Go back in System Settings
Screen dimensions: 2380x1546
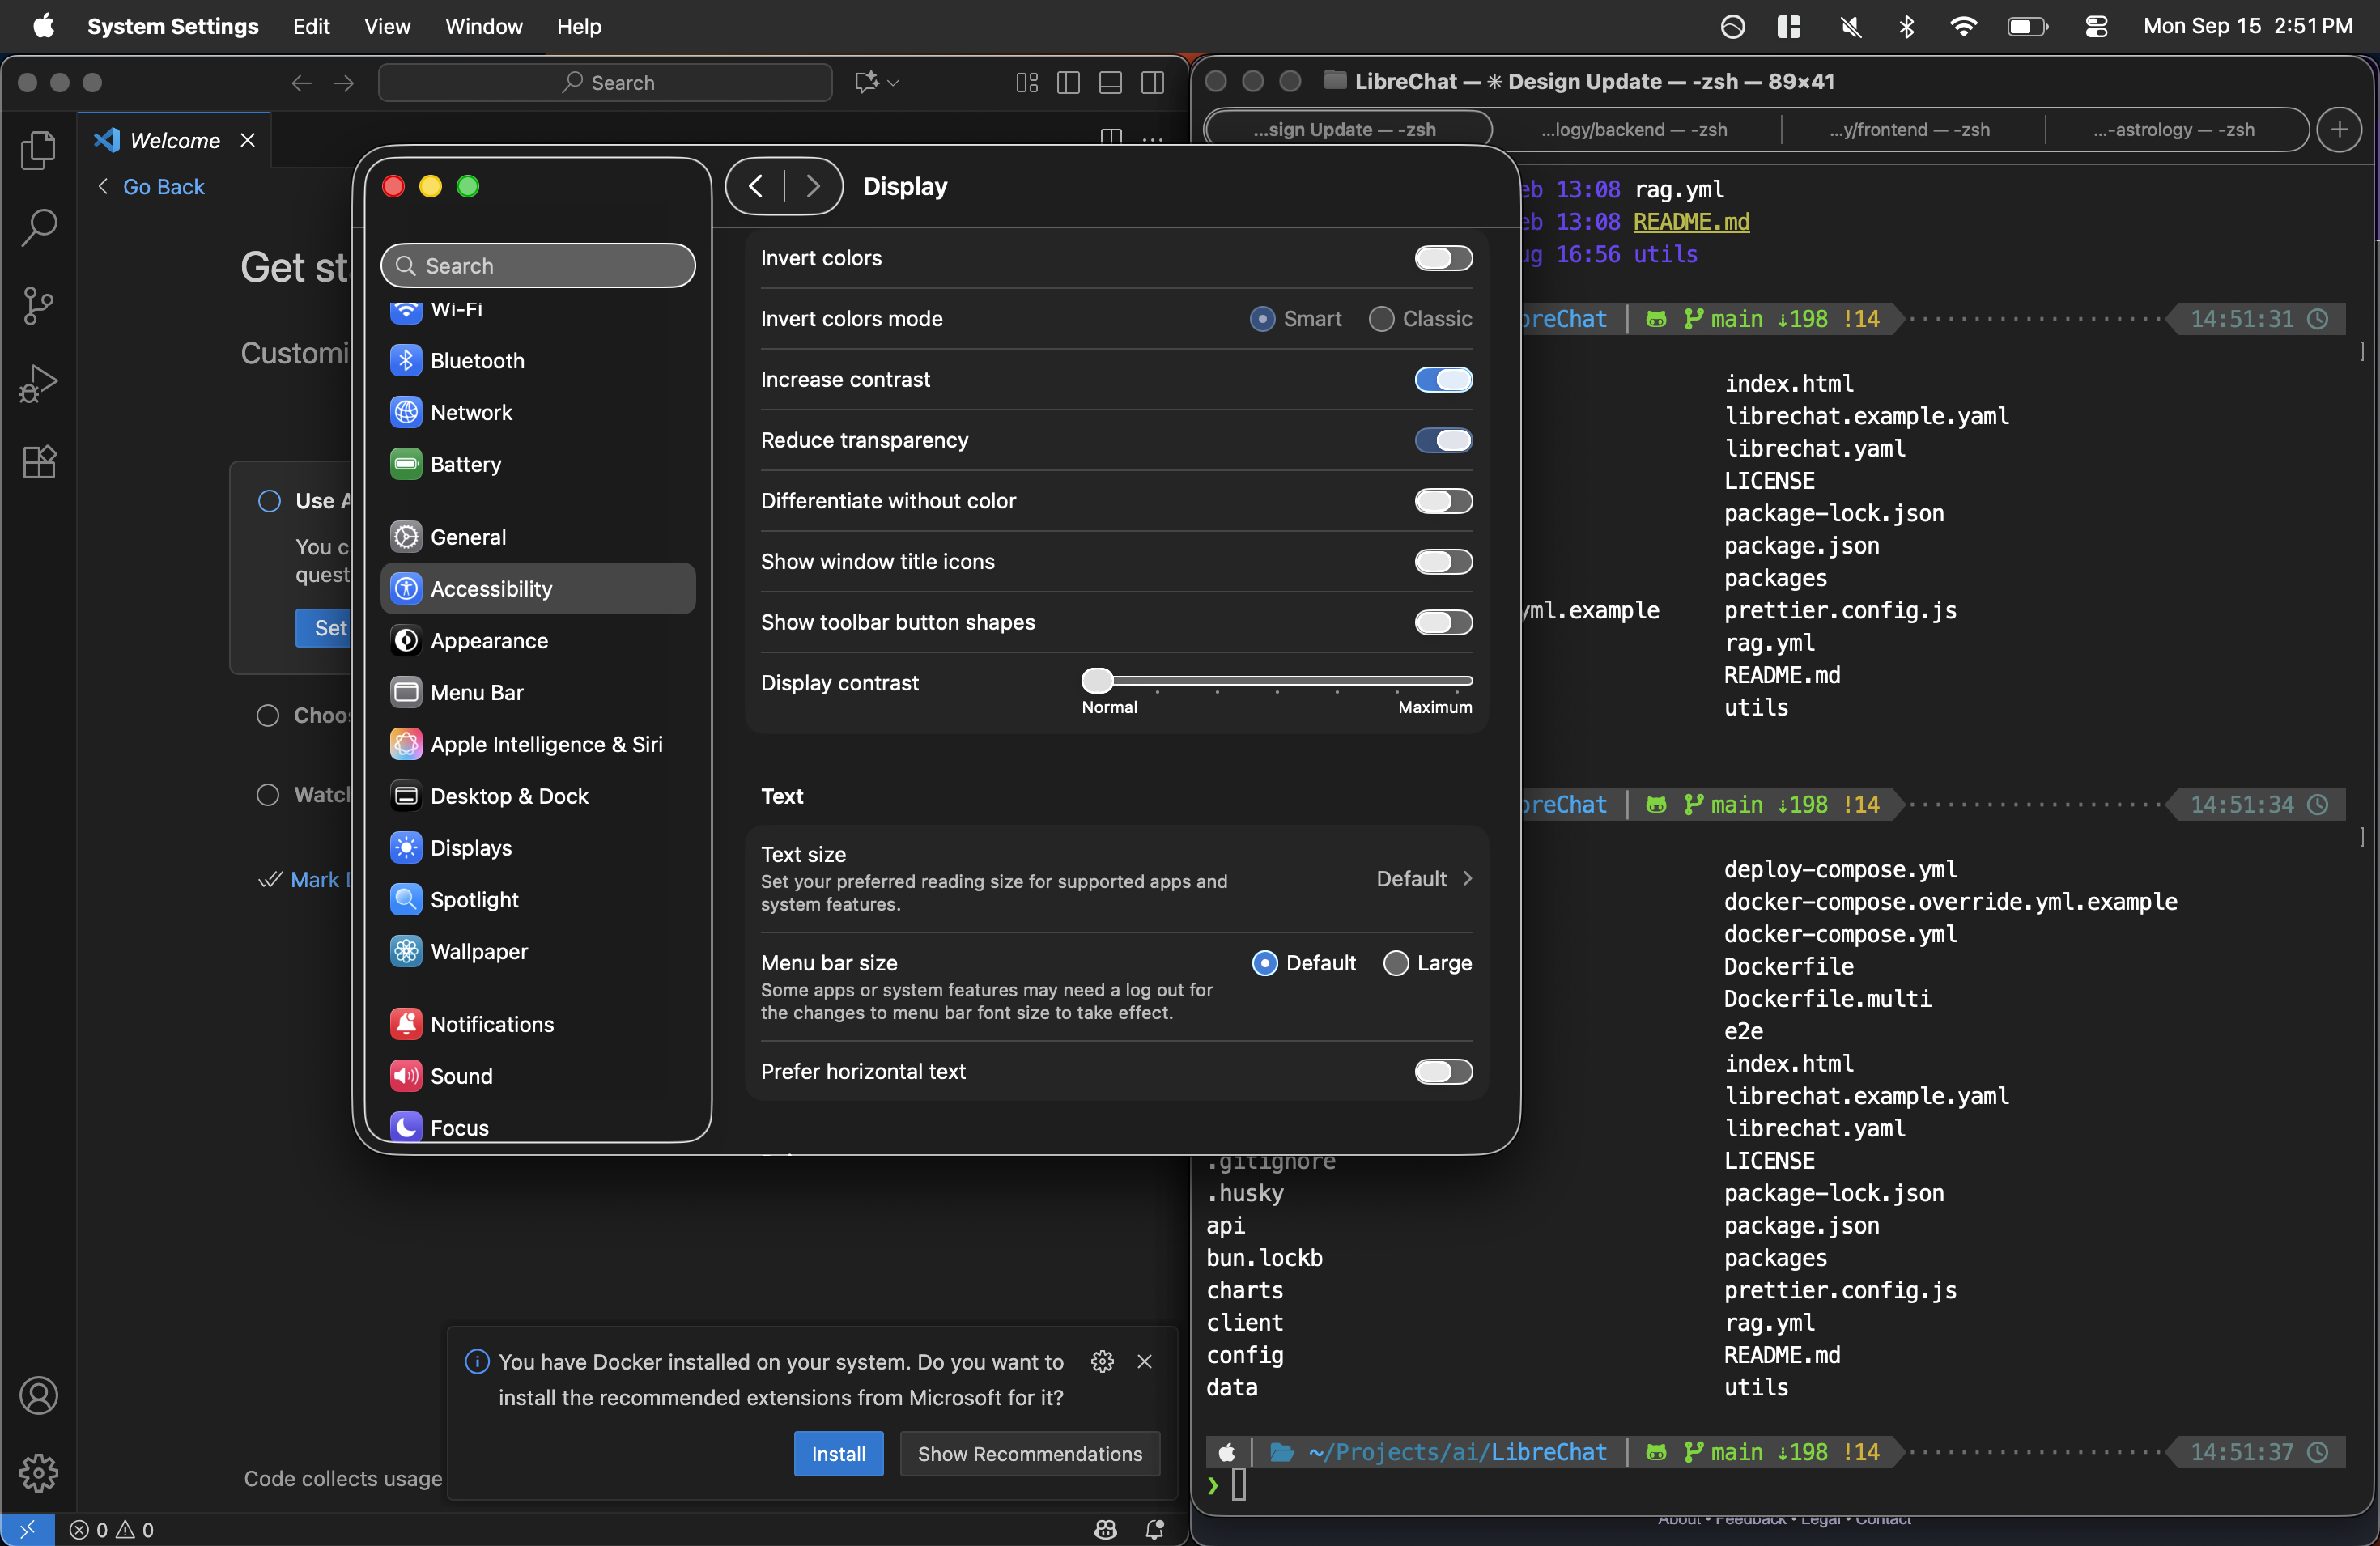(756, 186)
